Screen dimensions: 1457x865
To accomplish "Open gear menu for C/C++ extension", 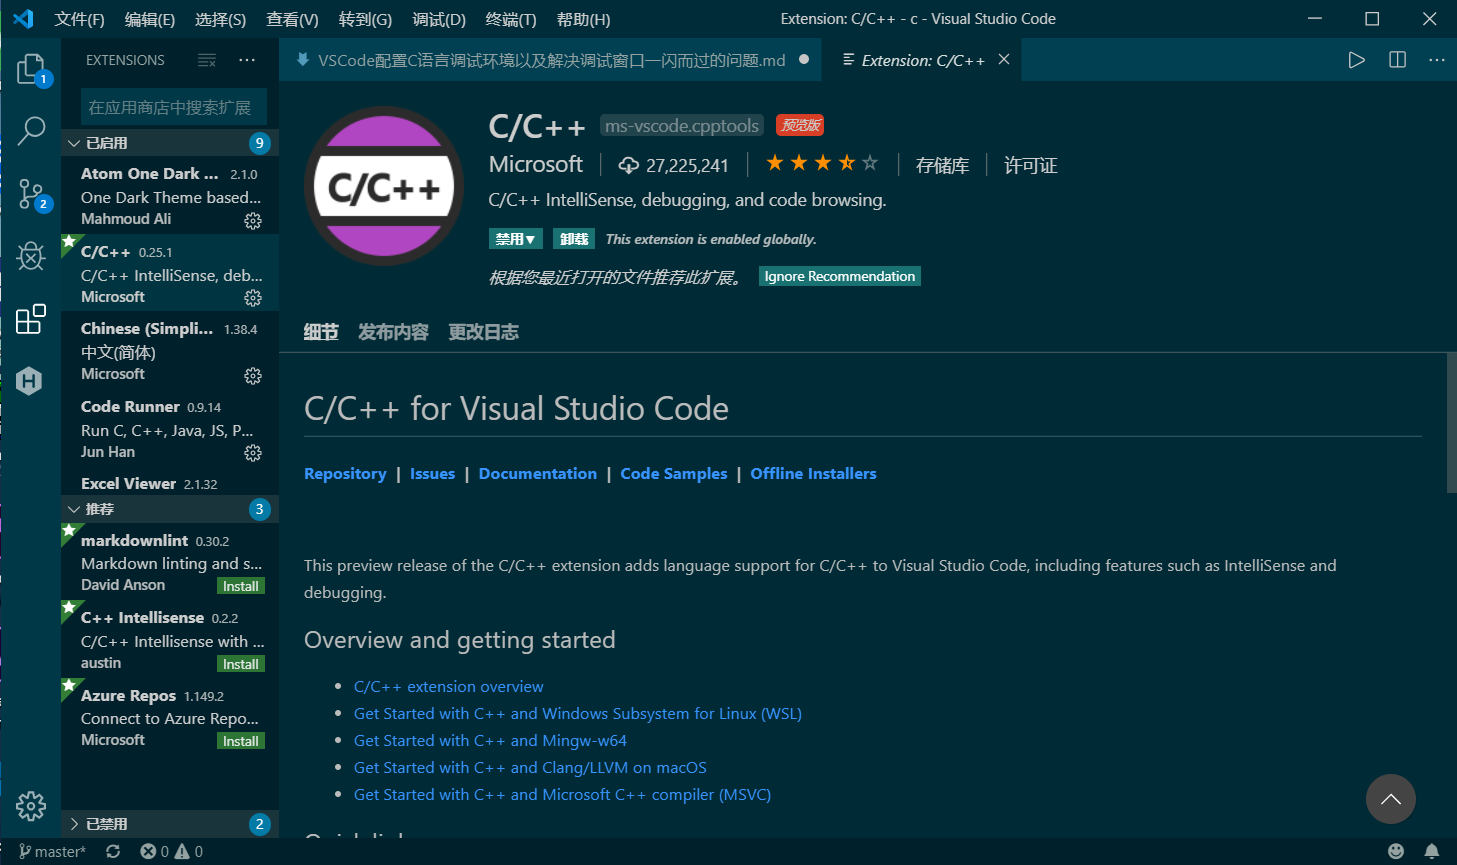I will 253,298.
